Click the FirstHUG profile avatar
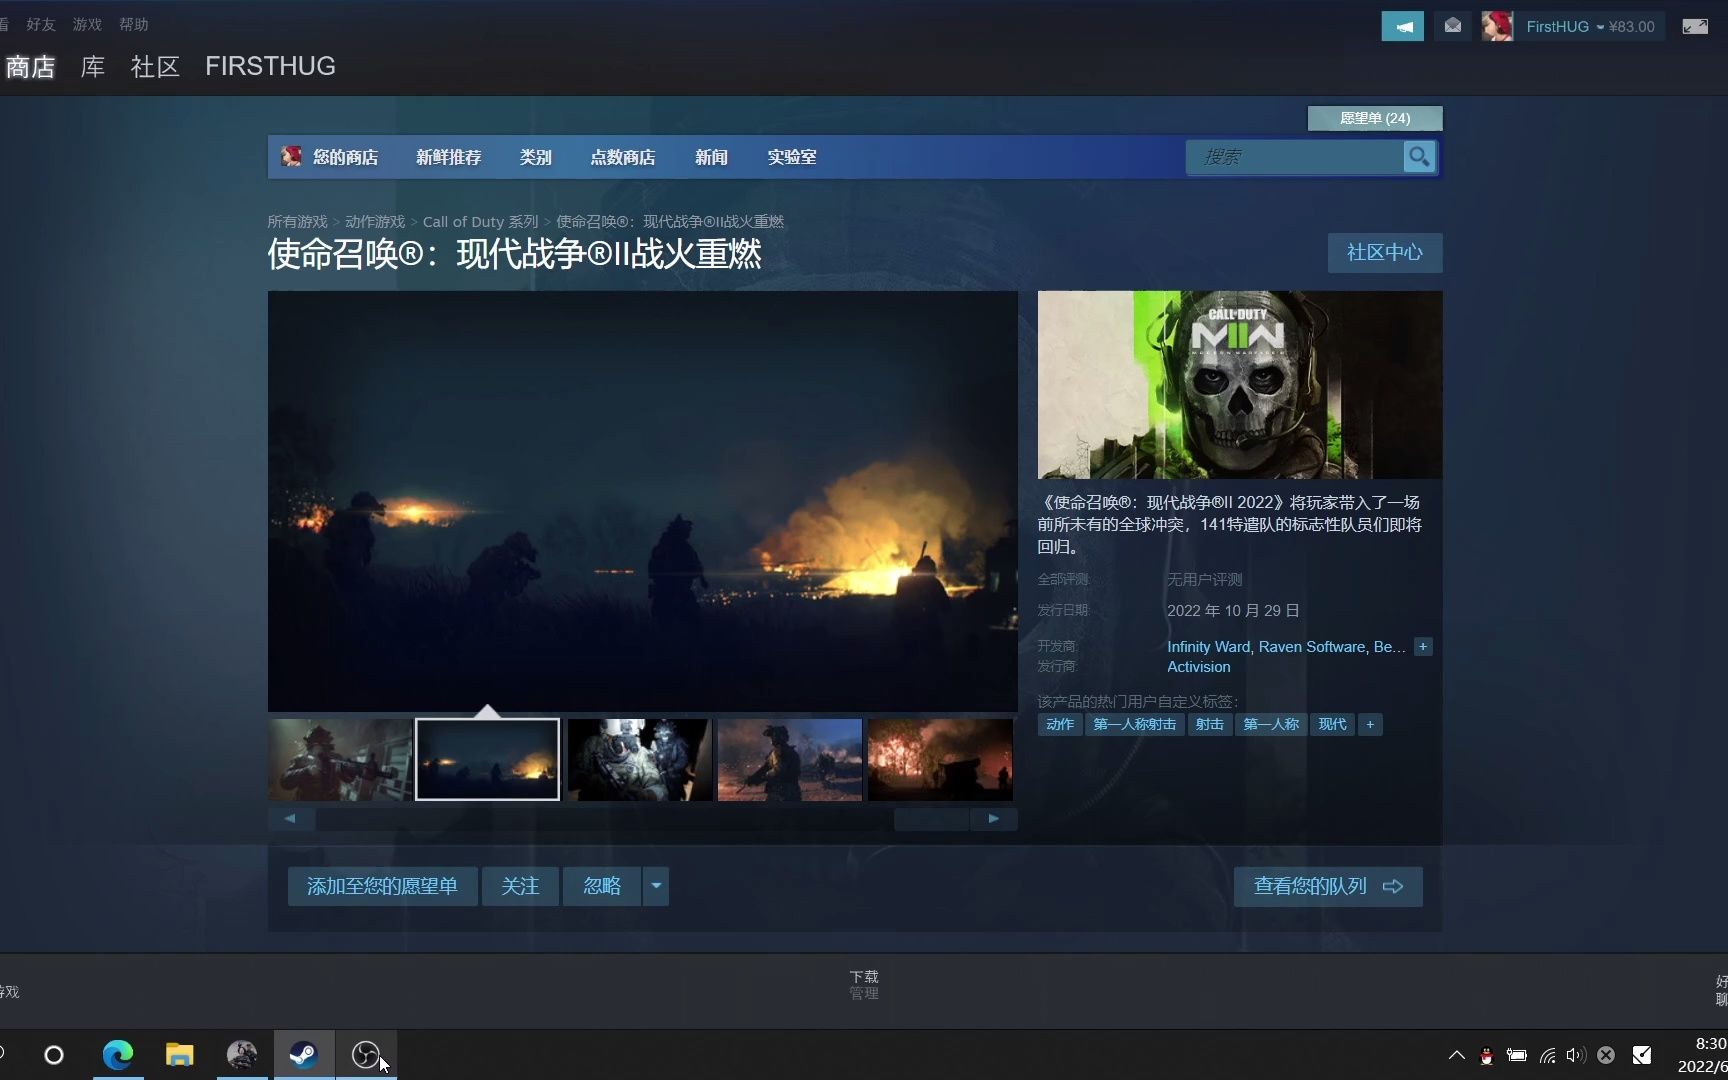This screenshot has height=1080, width=1728. coord(1497,27)
